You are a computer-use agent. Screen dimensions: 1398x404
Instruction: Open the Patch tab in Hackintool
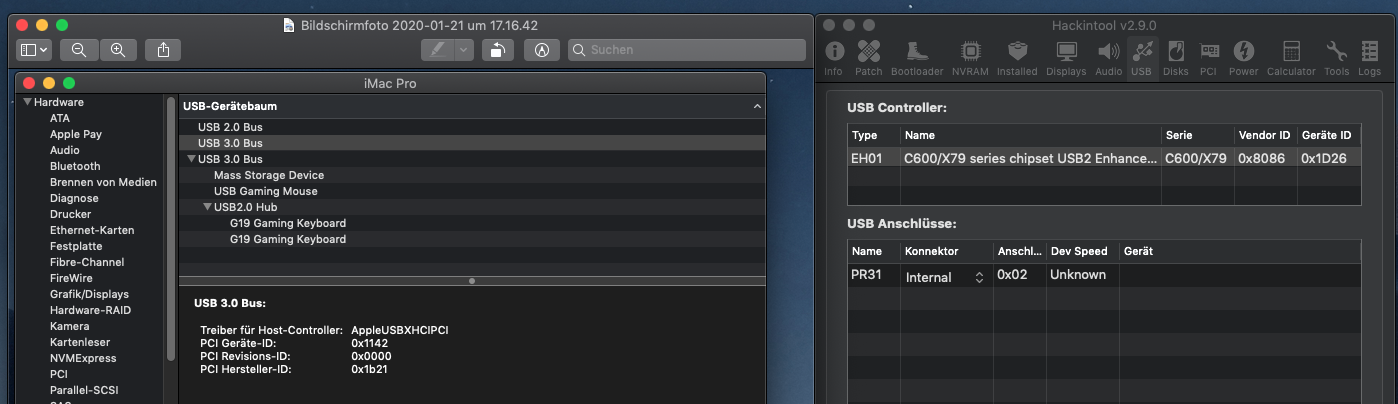tap(869, 56)
